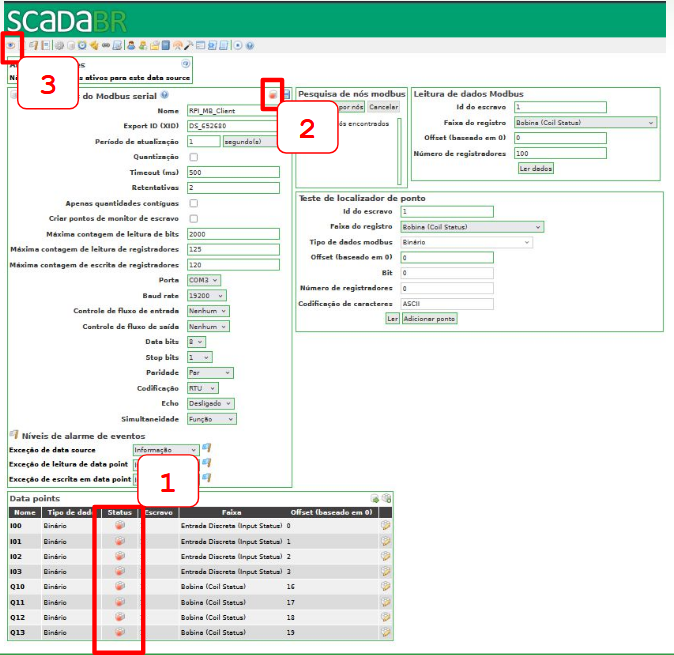Enable data point Q10 status icon
The image size is (674, 655).
(120, 587)
